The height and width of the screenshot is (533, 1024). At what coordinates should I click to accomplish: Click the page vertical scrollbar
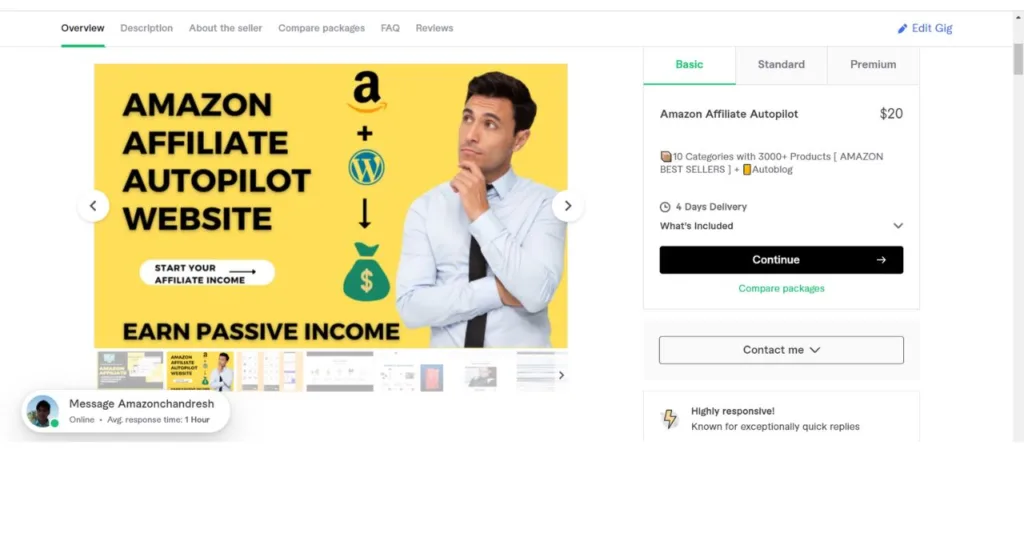coord(1018,60)
